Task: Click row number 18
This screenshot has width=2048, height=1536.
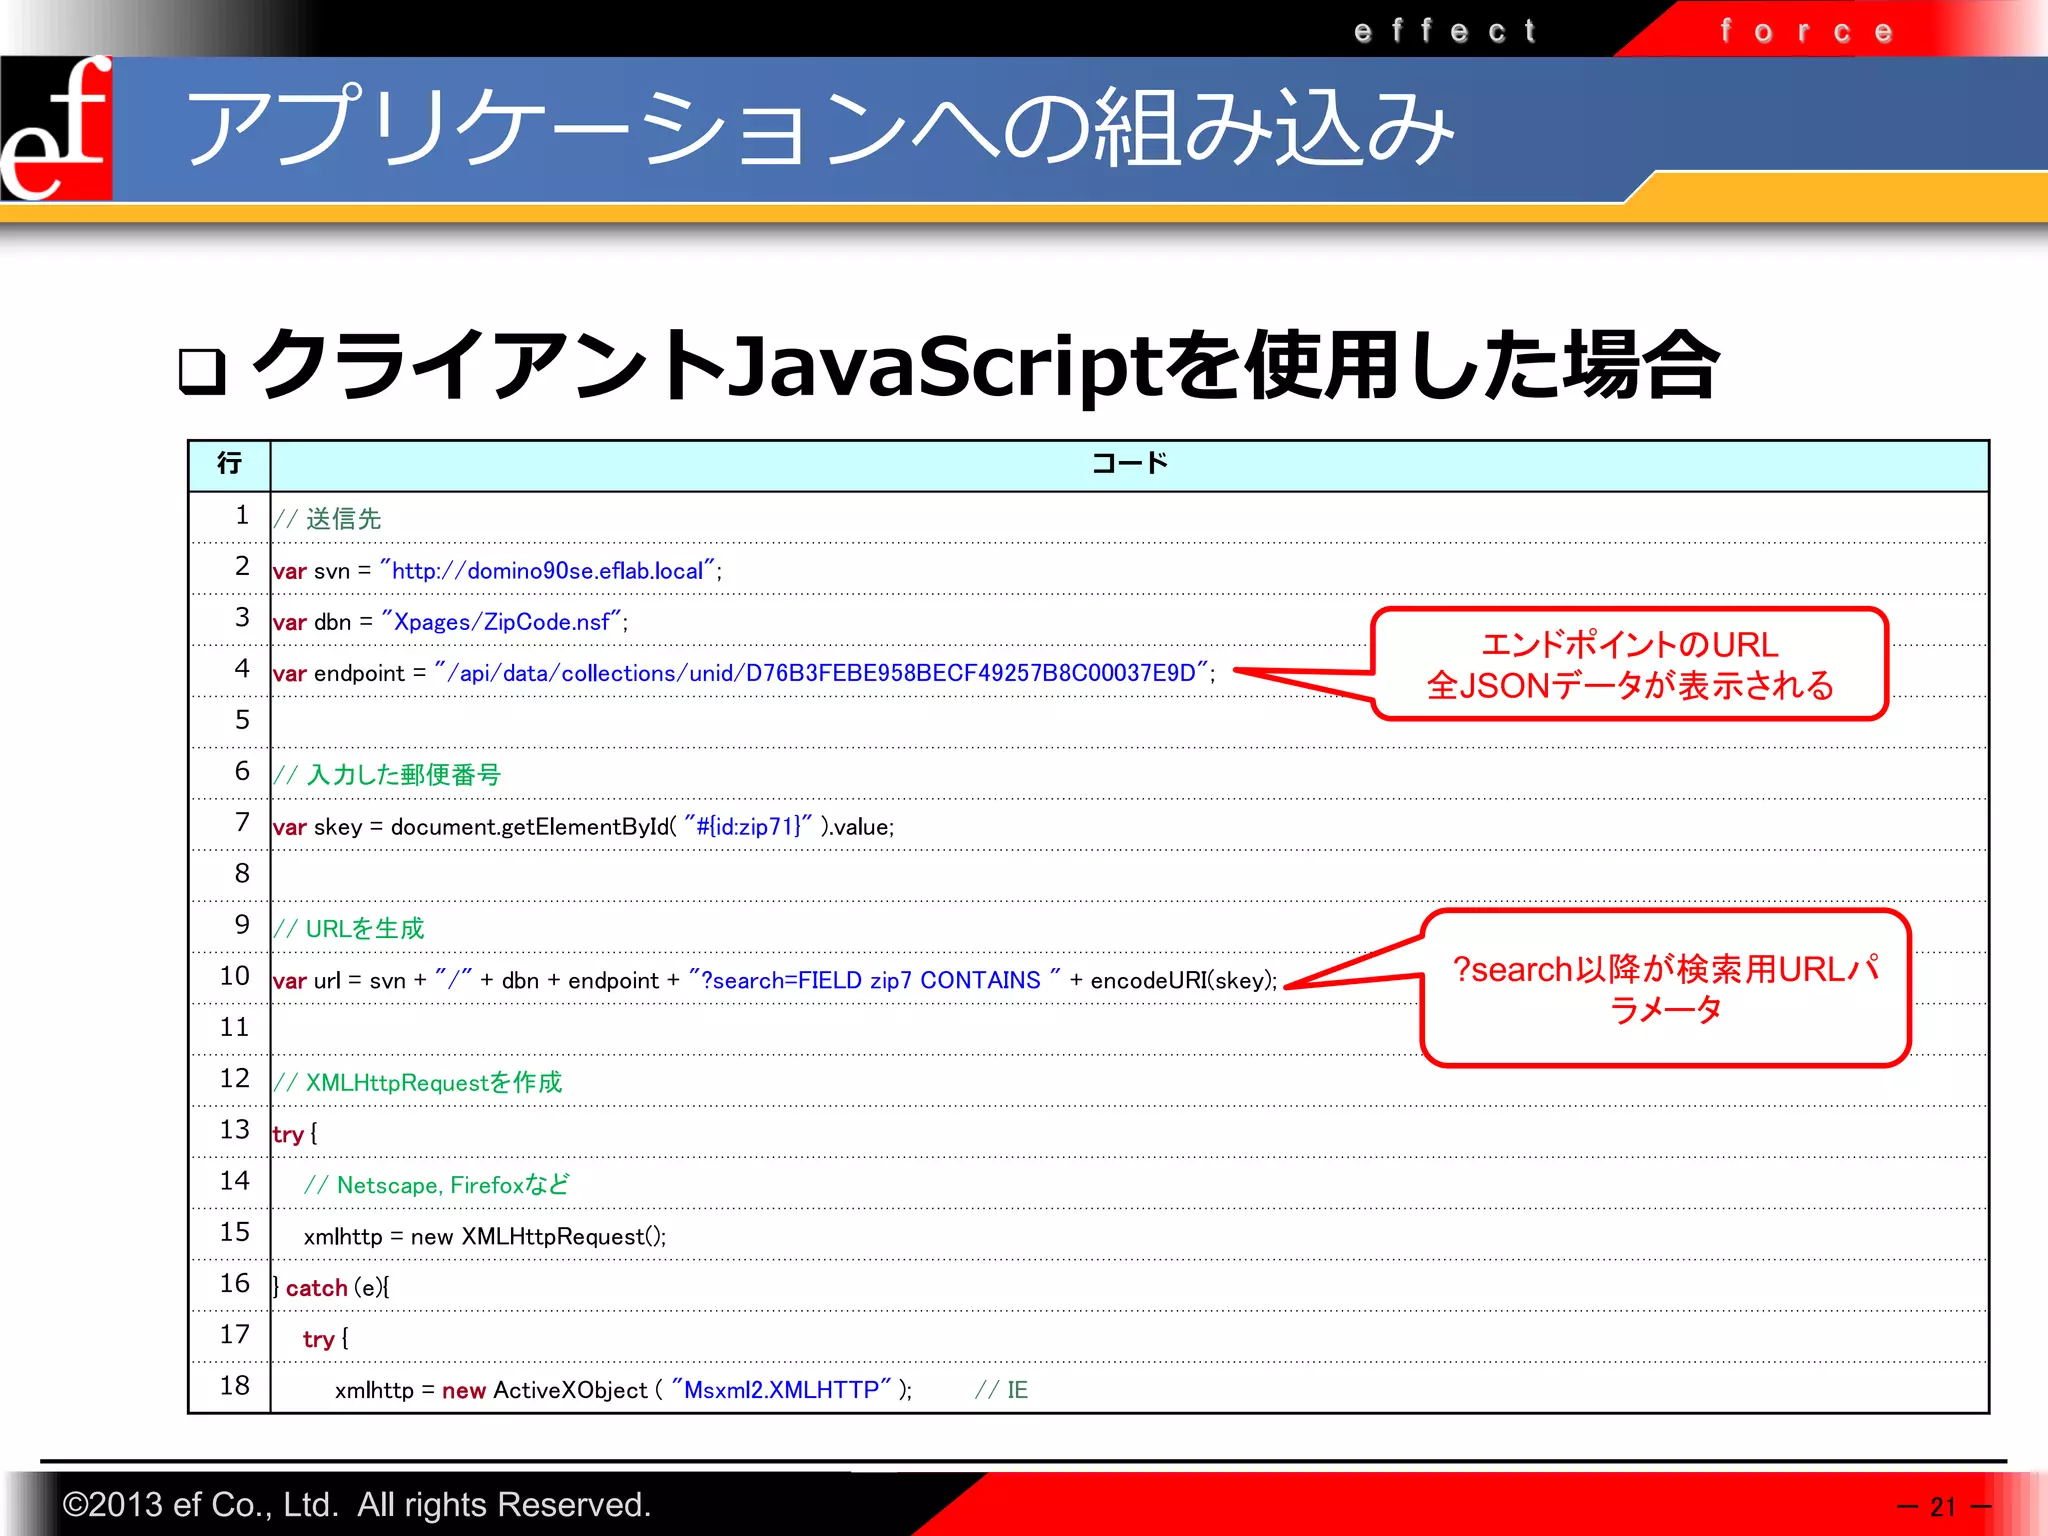Action: pyautogui.click(x=234, y=1386)
